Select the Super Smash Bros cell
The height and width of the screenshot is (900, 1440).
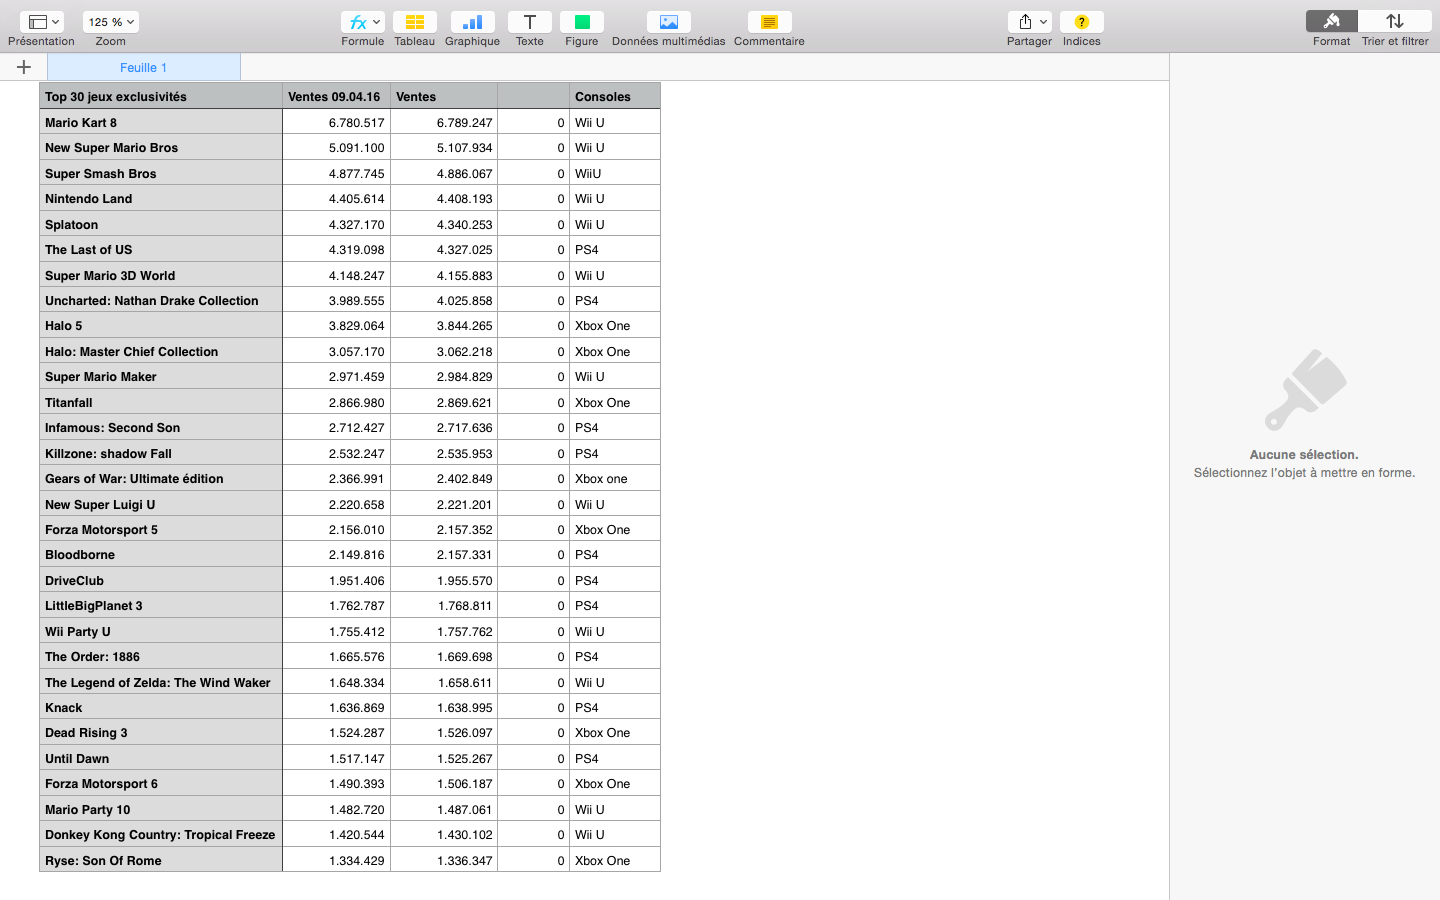(x=161, y=173)
